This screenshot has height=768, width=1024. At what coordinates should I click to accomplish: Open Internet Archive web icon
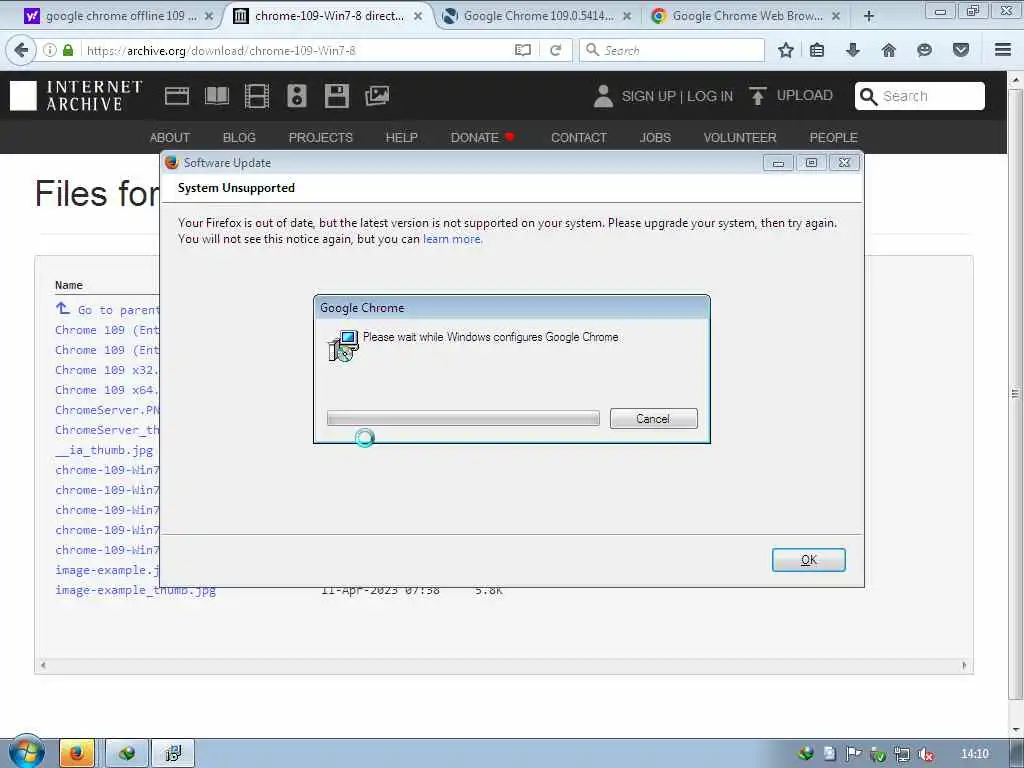[176, 96]
